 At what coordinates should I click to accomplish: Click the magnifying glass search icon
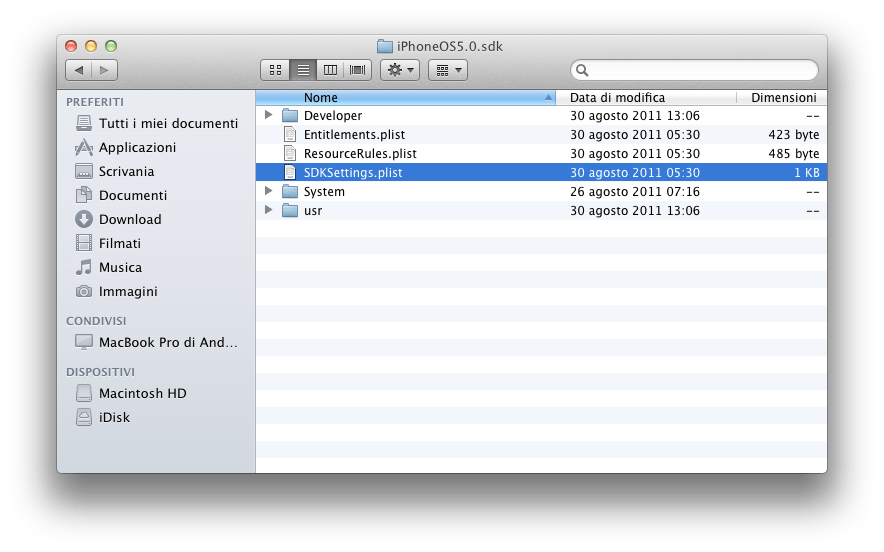(582, 70)
